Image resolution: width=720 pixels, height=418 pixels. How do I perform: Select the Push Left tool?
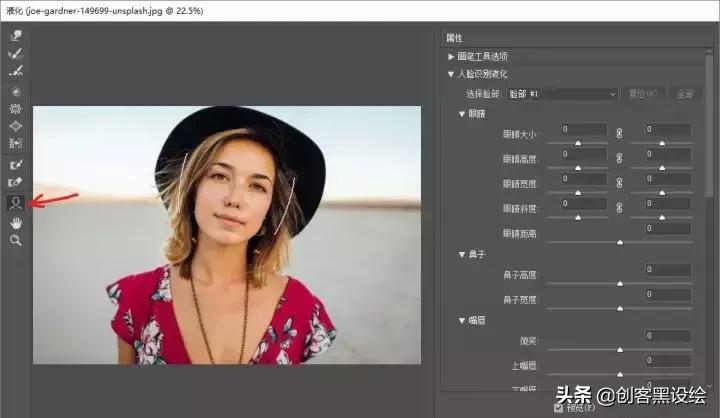[x=16, y=143]
